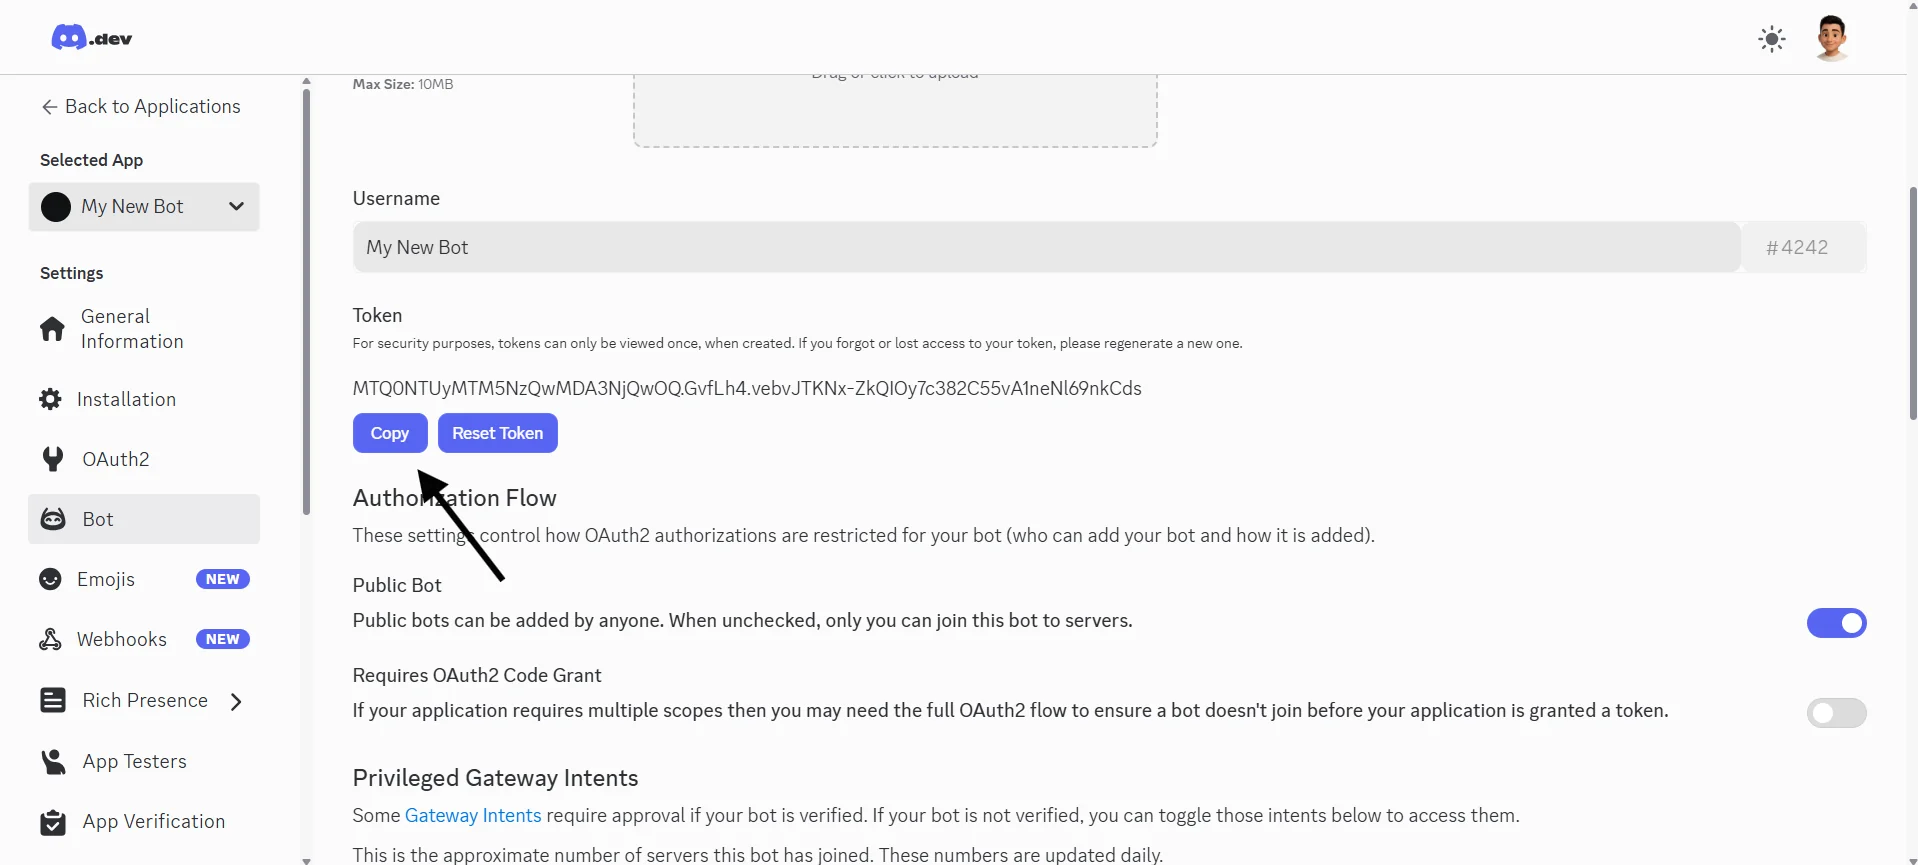This screenshot has width=1918, height=865.
Task: Click the OAuth2 wrench icon
Action: click(52, 459)
